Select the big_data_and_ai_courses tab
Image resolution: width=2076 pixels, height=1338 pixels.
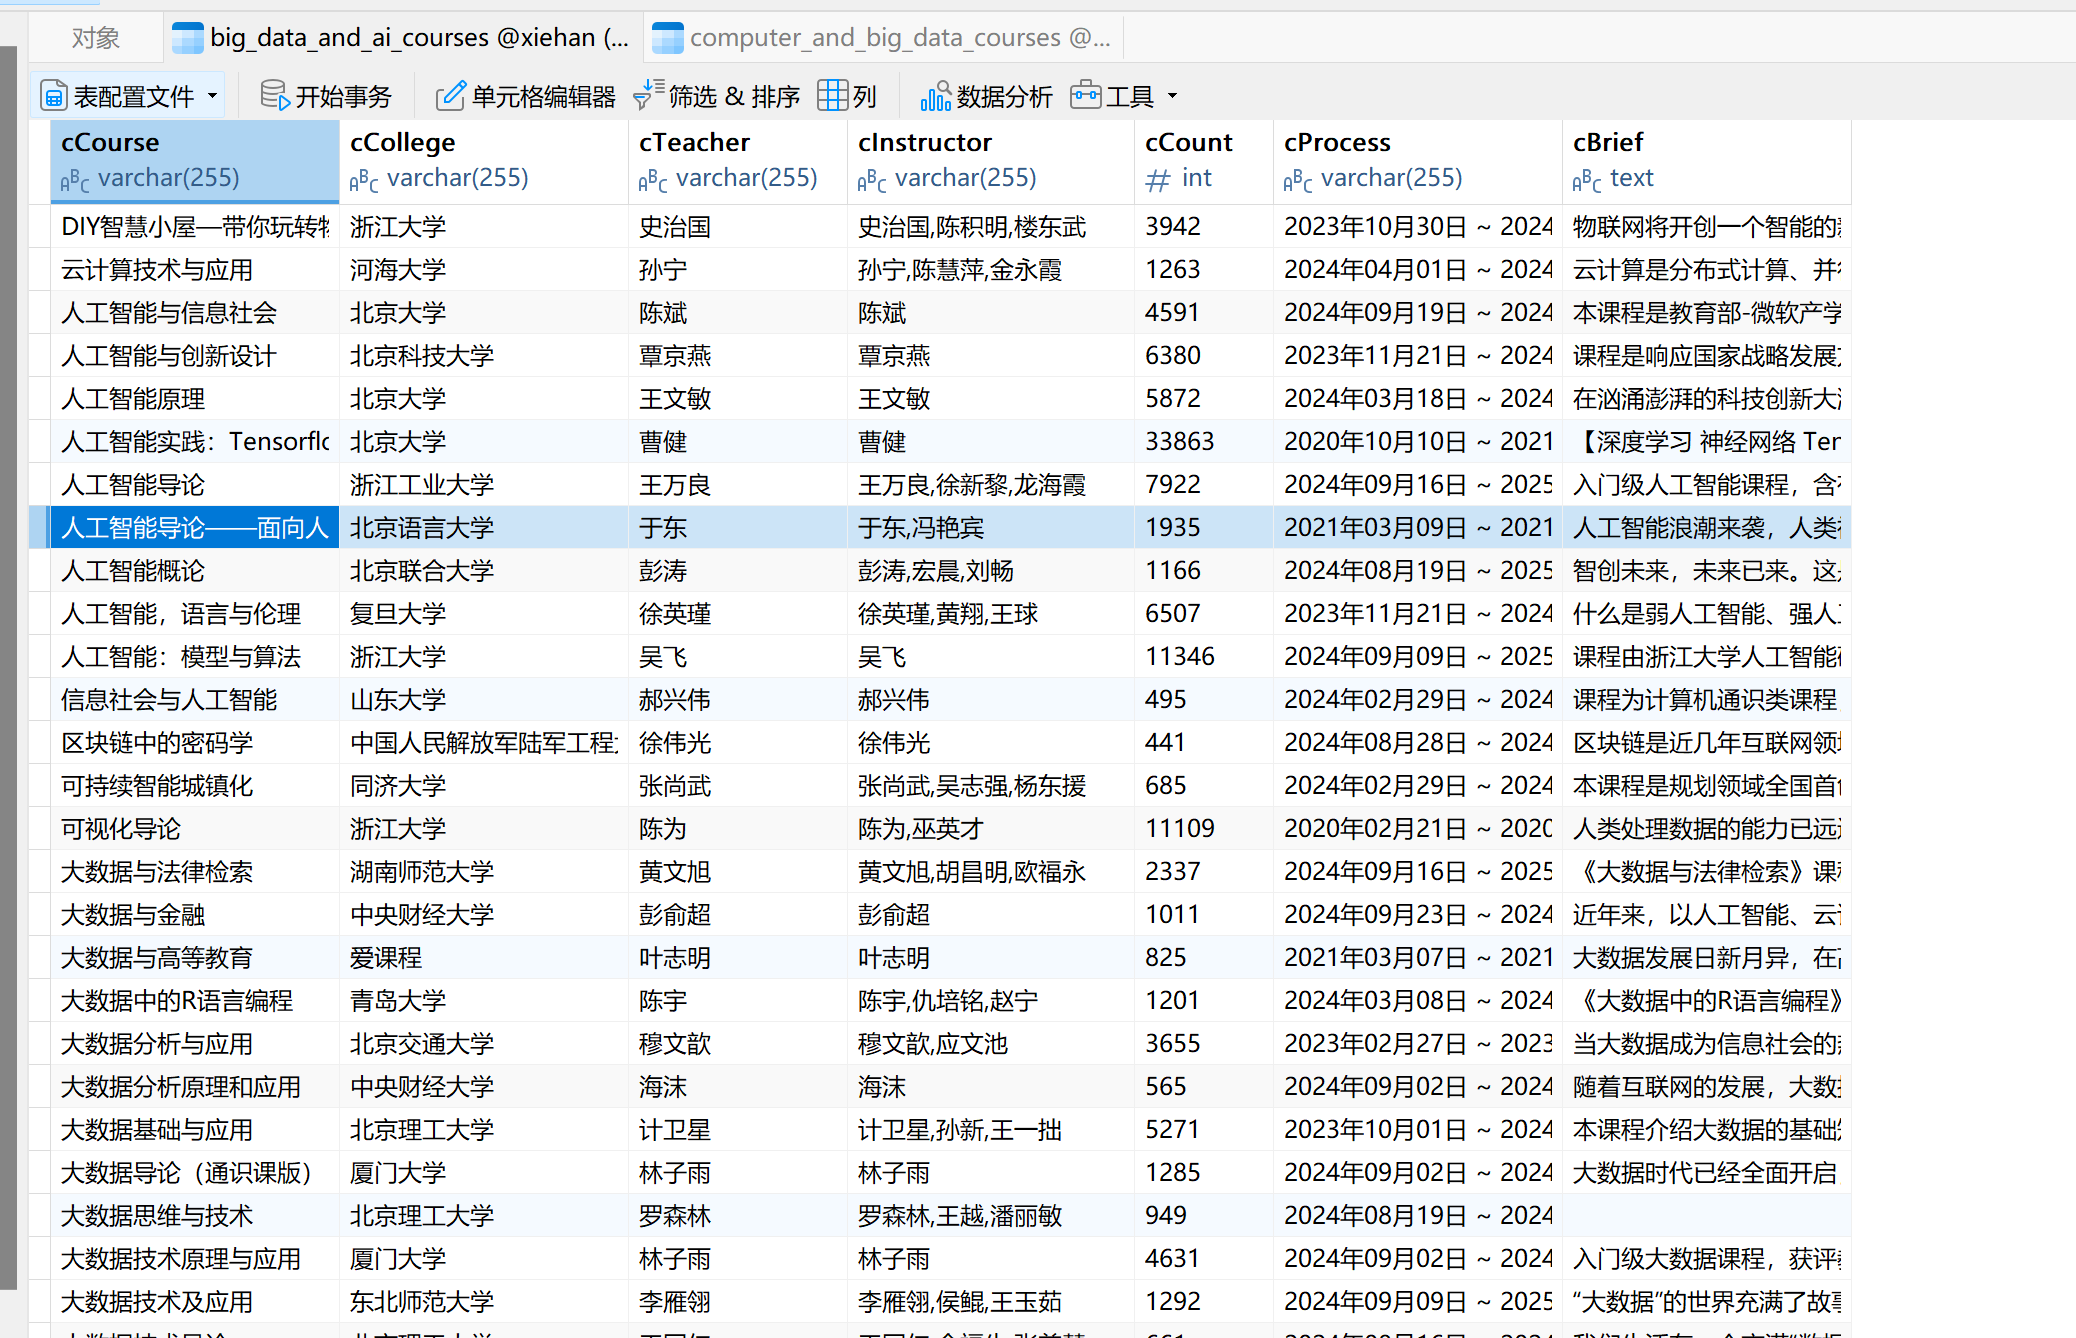pos(402,38)
